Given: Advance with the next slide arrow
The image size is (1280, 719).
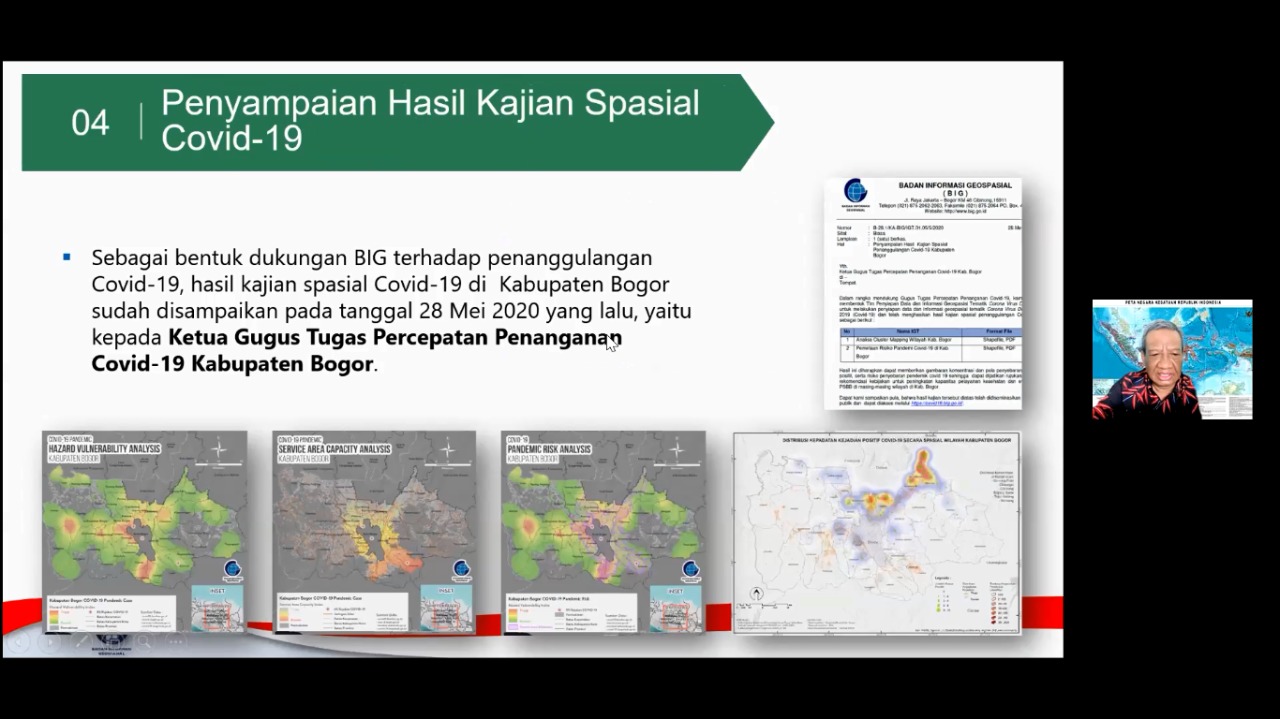Looking at the screenshot, I should click(50, 643).
